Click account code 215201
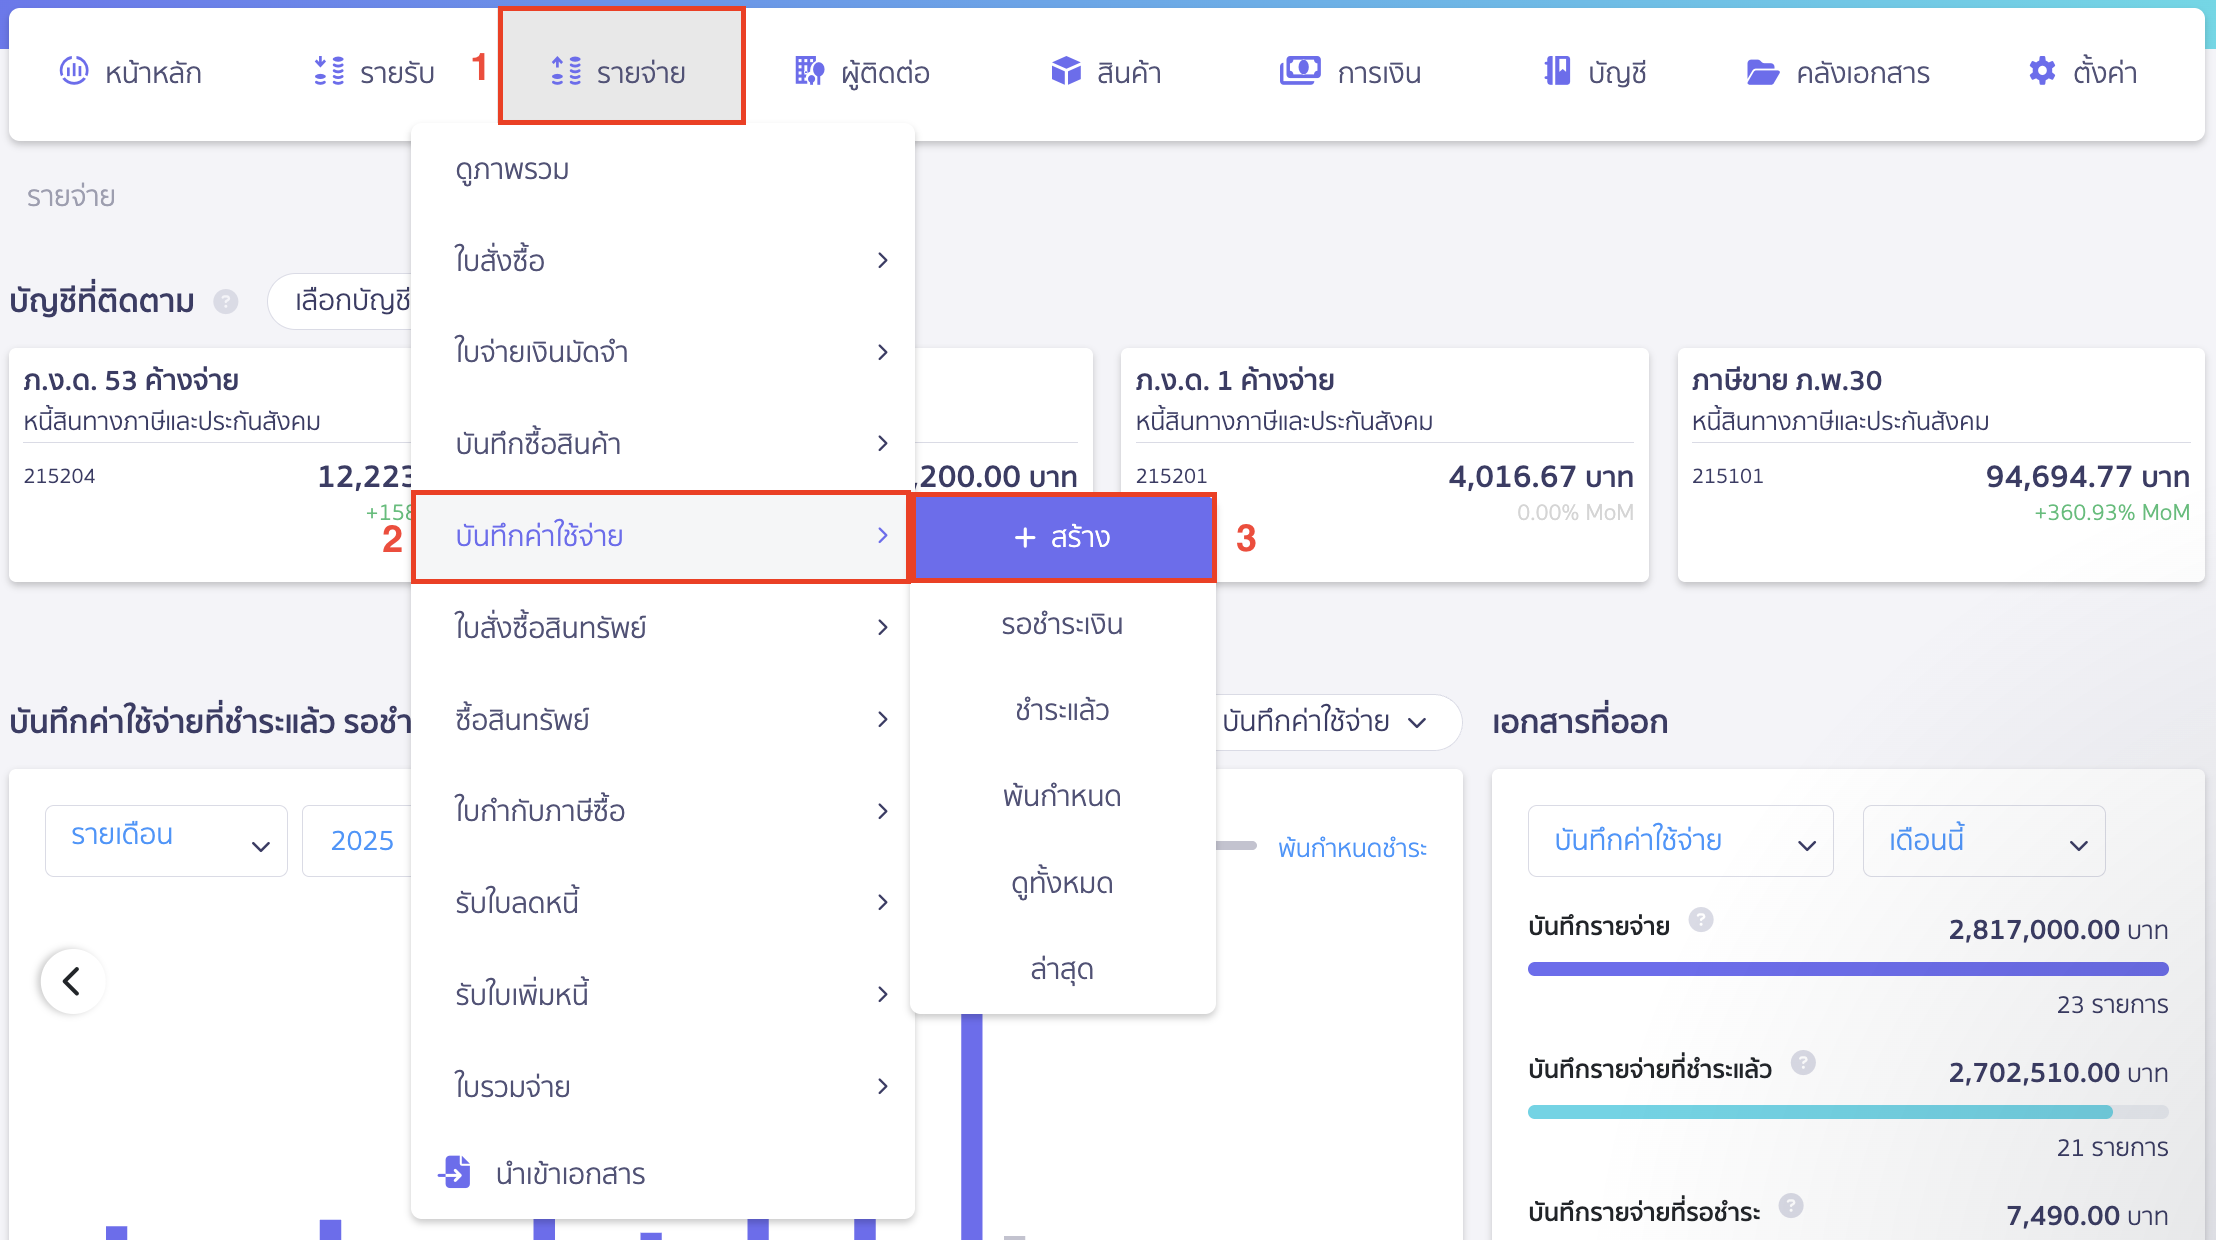The width and height of the screenshot is (2216, 1240). (x=1171, y=476)
